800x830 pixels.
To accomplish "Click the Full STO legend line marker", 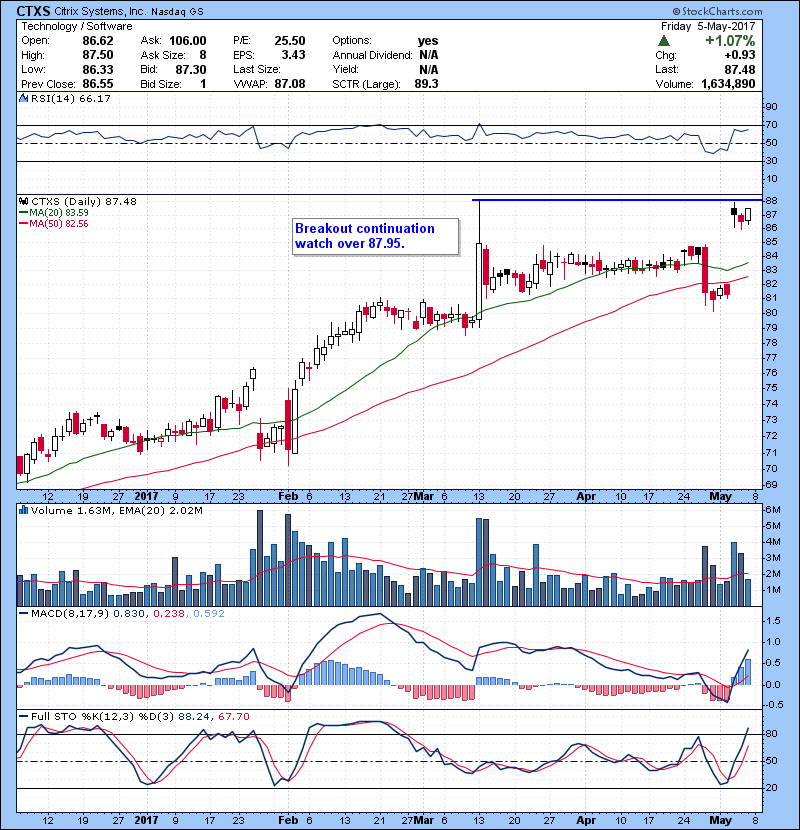I will (x=23, y=716).
